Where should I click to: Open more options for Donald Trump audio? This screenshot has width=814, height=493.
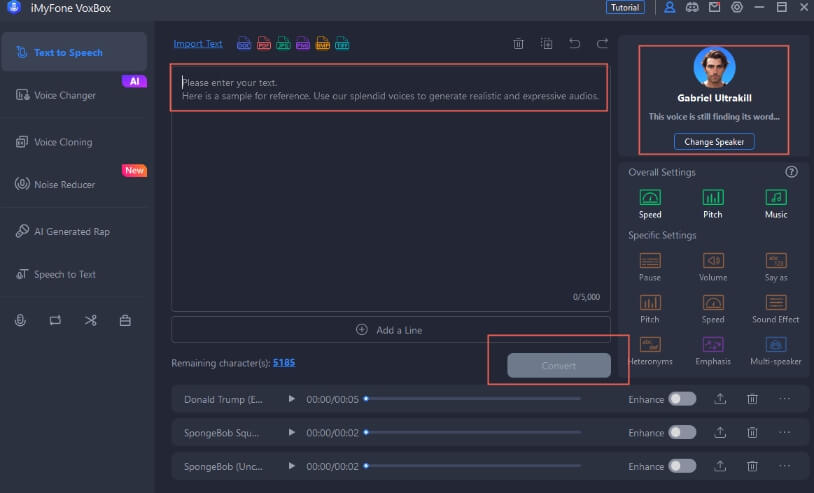(784, 399)
